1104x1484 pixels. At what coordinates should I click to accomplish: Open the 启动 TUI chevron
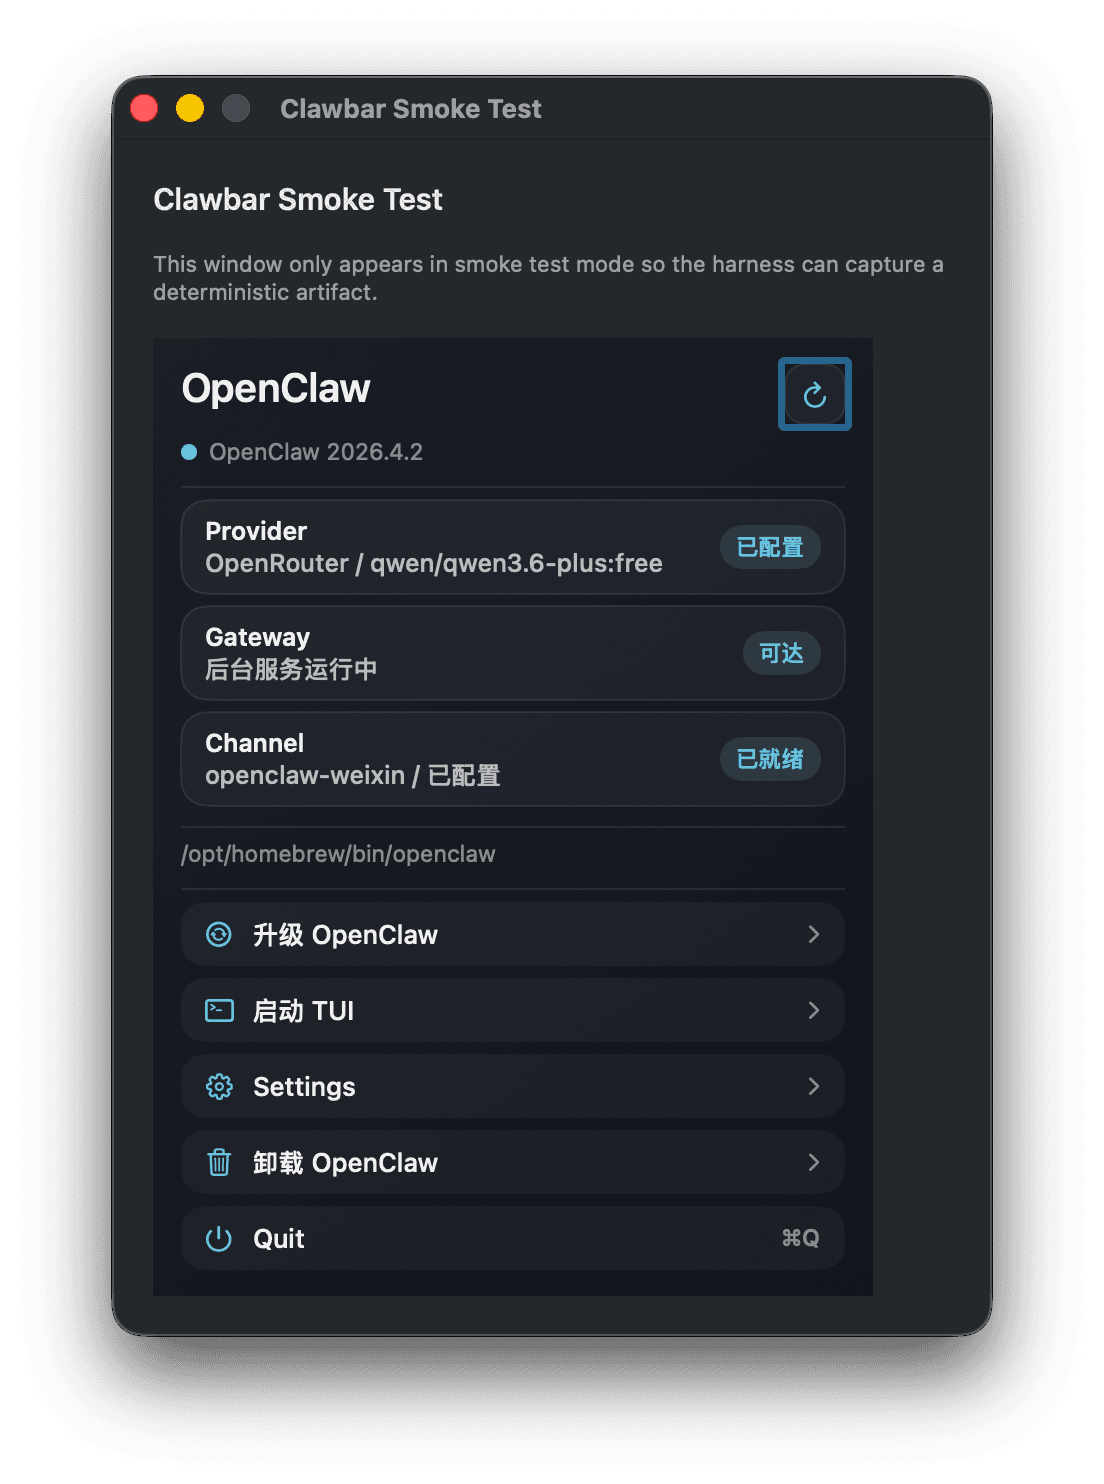[813, 1010]
